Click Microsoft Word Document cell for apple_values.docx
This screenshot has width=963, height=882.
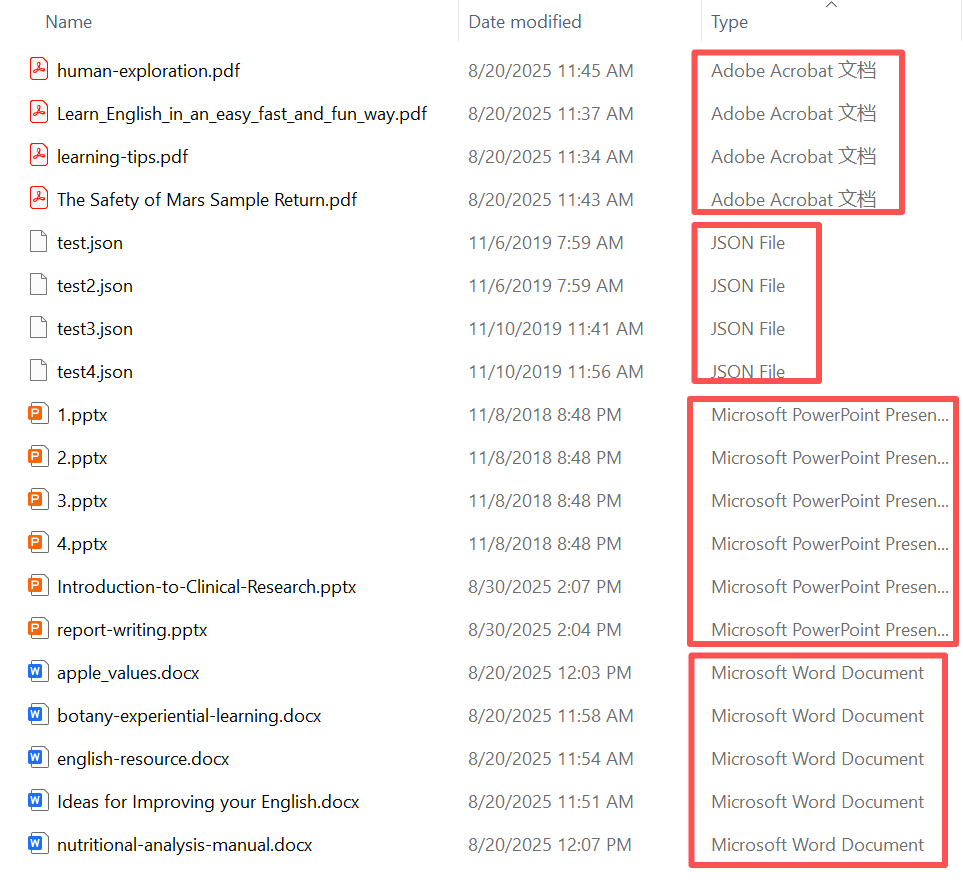[x=817, y=673]
